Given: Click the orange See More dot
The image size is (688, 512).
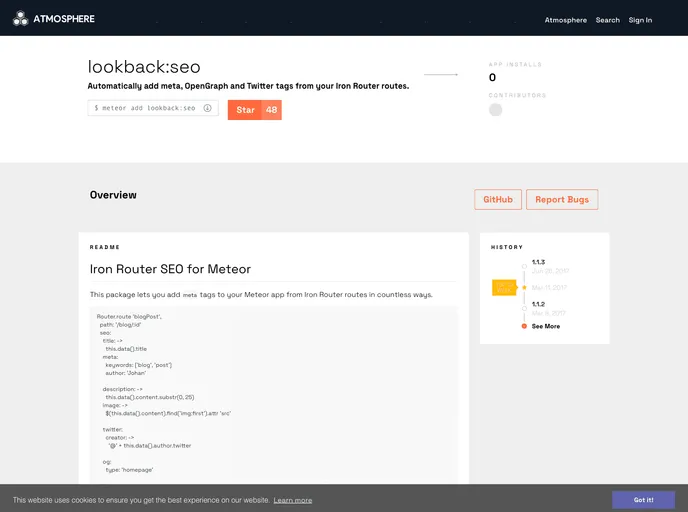Looking at the screenshot, I should (x=524, y=326).
